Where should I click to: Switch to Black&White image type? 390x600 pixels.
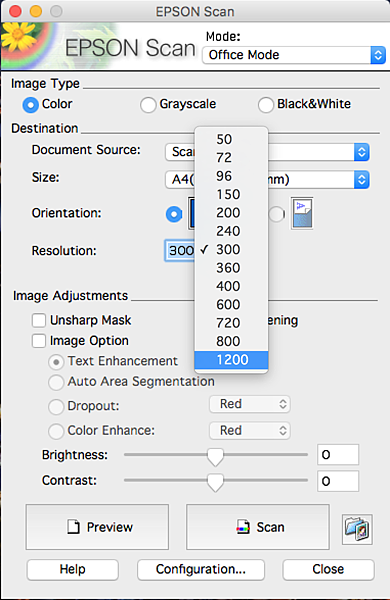point(266,104)
